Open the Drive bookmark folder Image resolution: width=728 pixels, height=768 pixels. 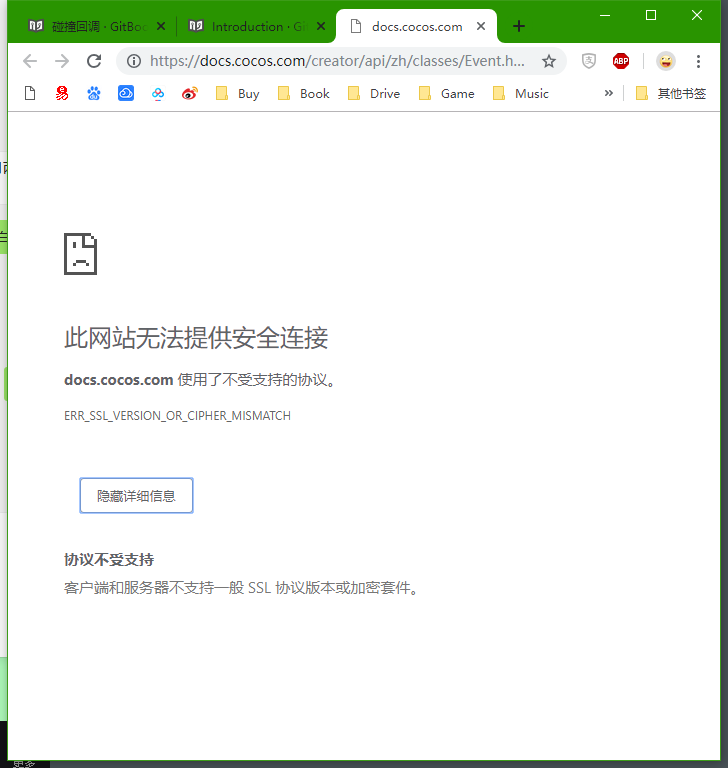(374, 93)
